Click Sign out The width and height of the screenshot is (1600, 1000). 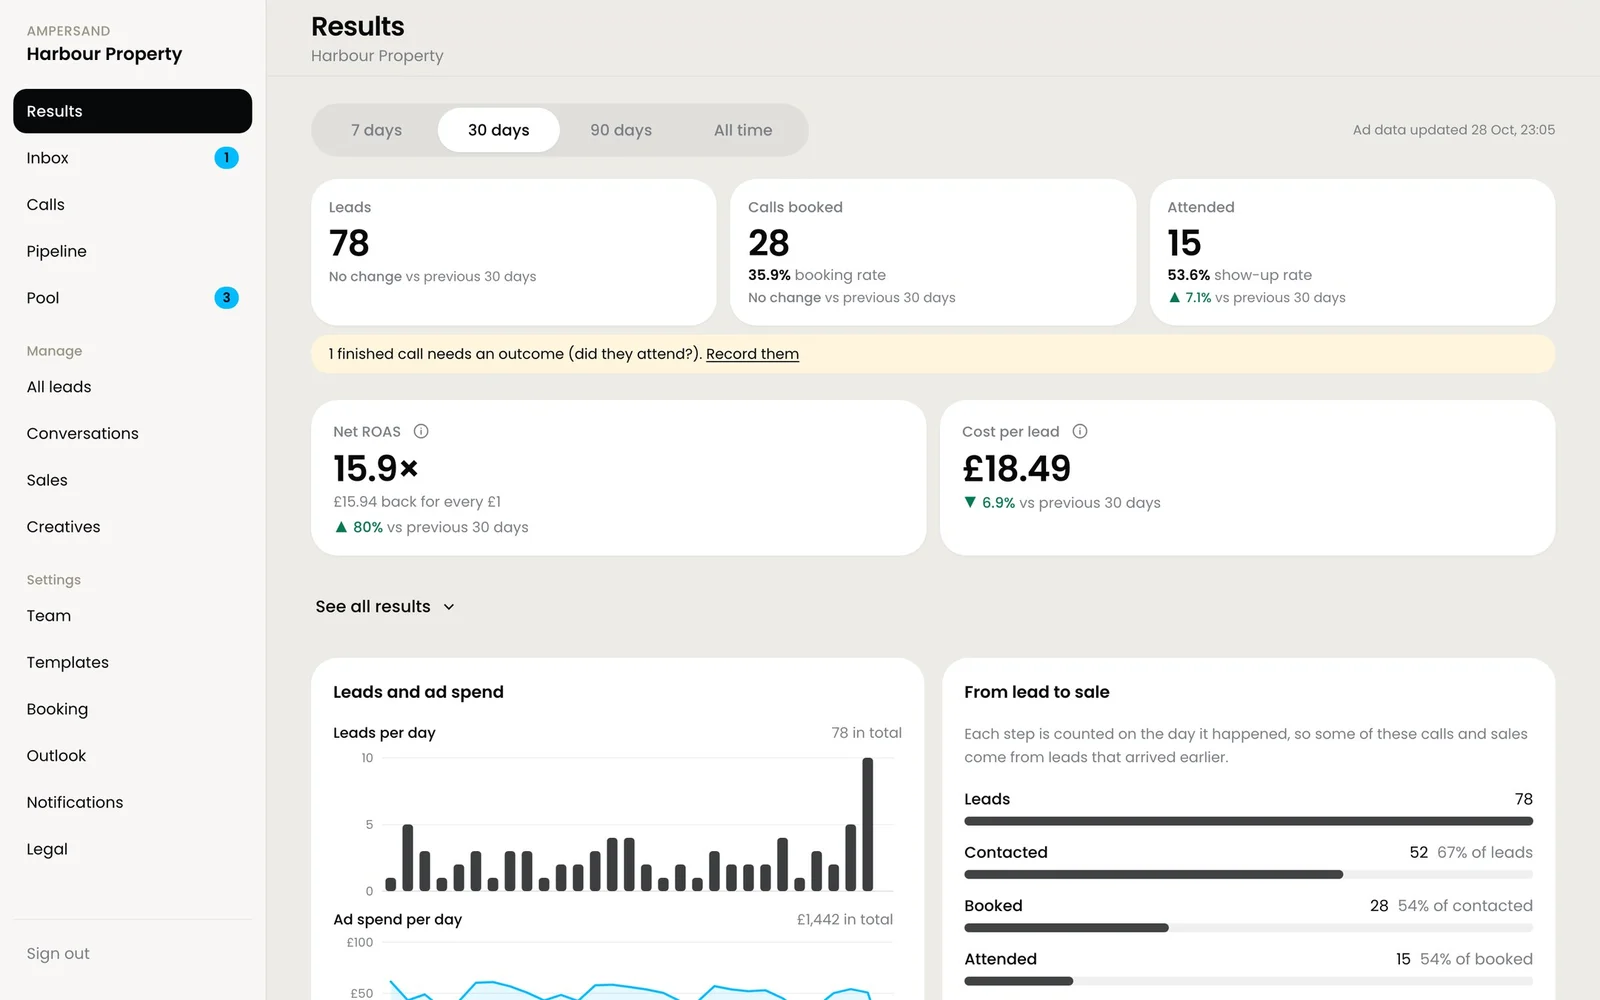point(58,954)
